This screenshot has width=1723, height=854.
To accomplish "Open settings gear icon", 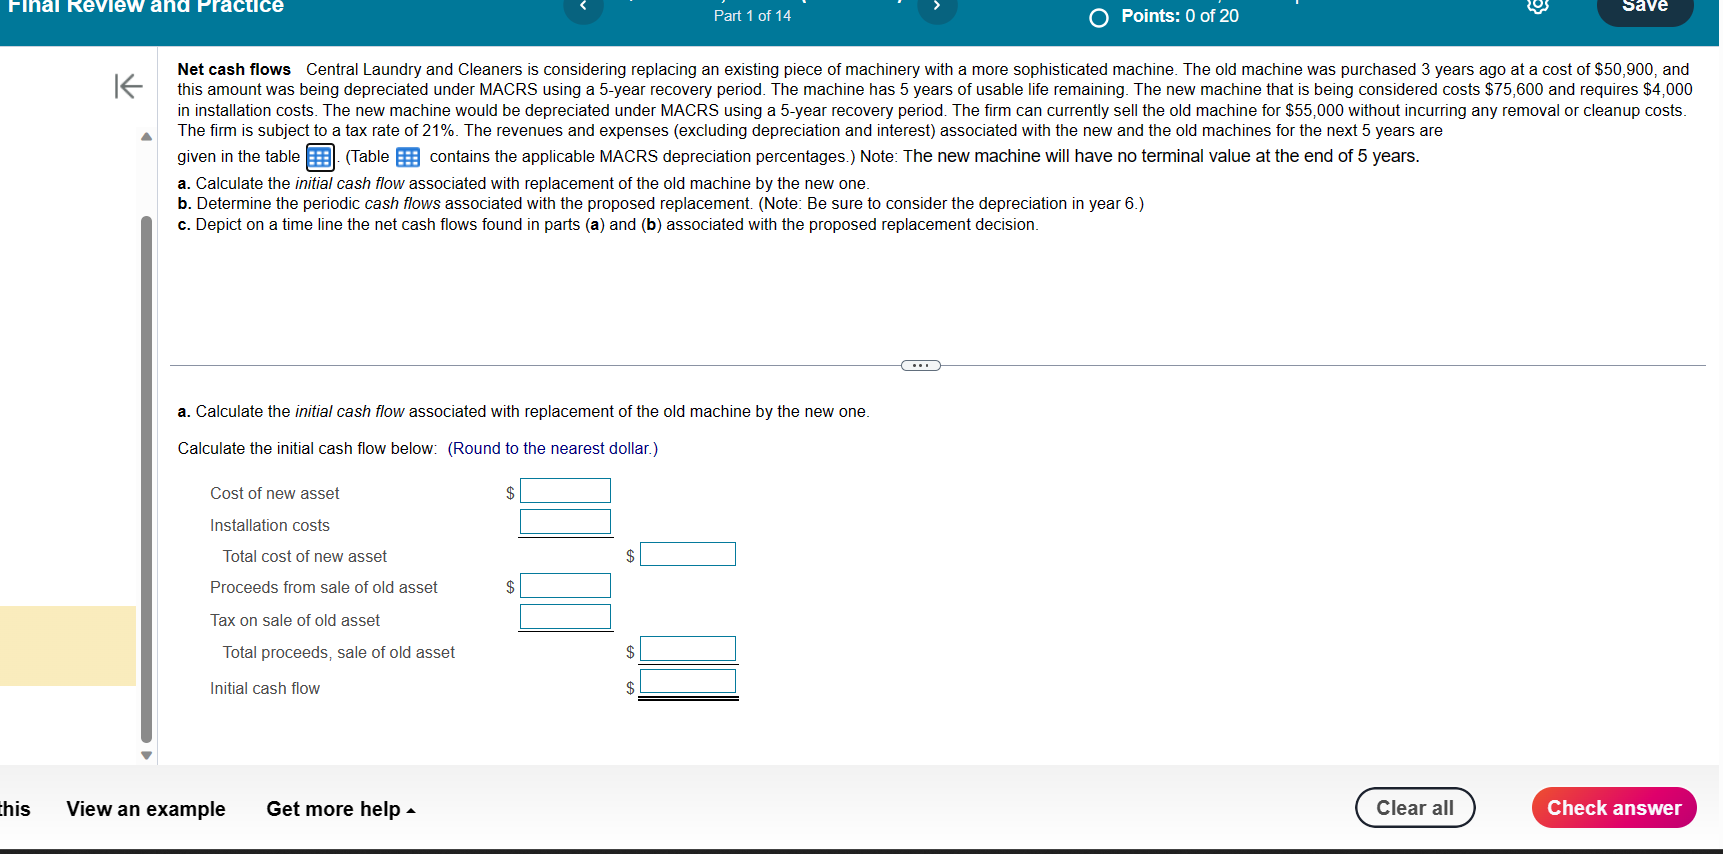I will coord(1538,6).
